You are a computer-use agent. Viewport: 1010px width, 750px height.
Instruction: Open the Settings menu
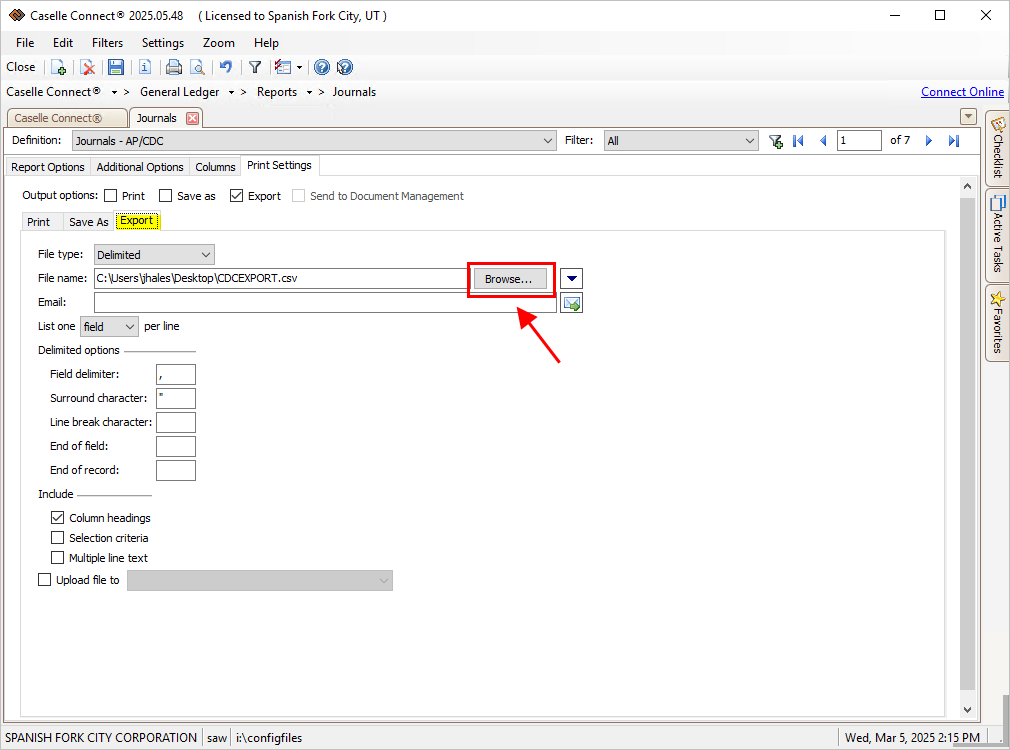tap(162, 43)
